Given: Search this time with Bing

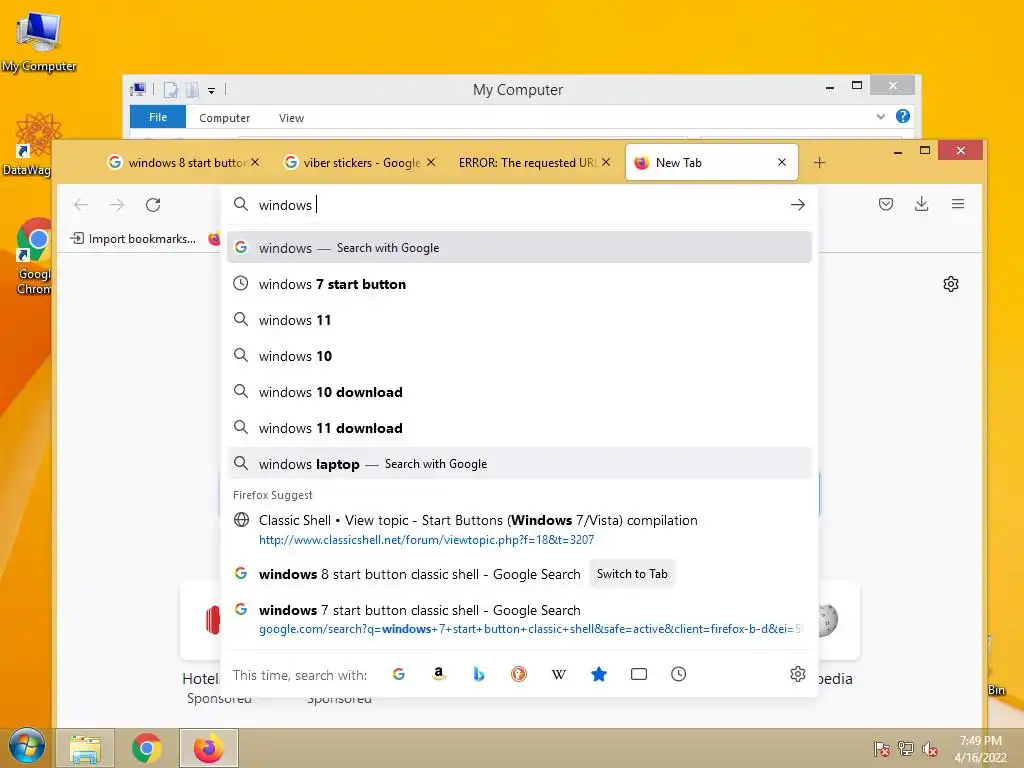Looking at the screenshot, I should point(479,674).
